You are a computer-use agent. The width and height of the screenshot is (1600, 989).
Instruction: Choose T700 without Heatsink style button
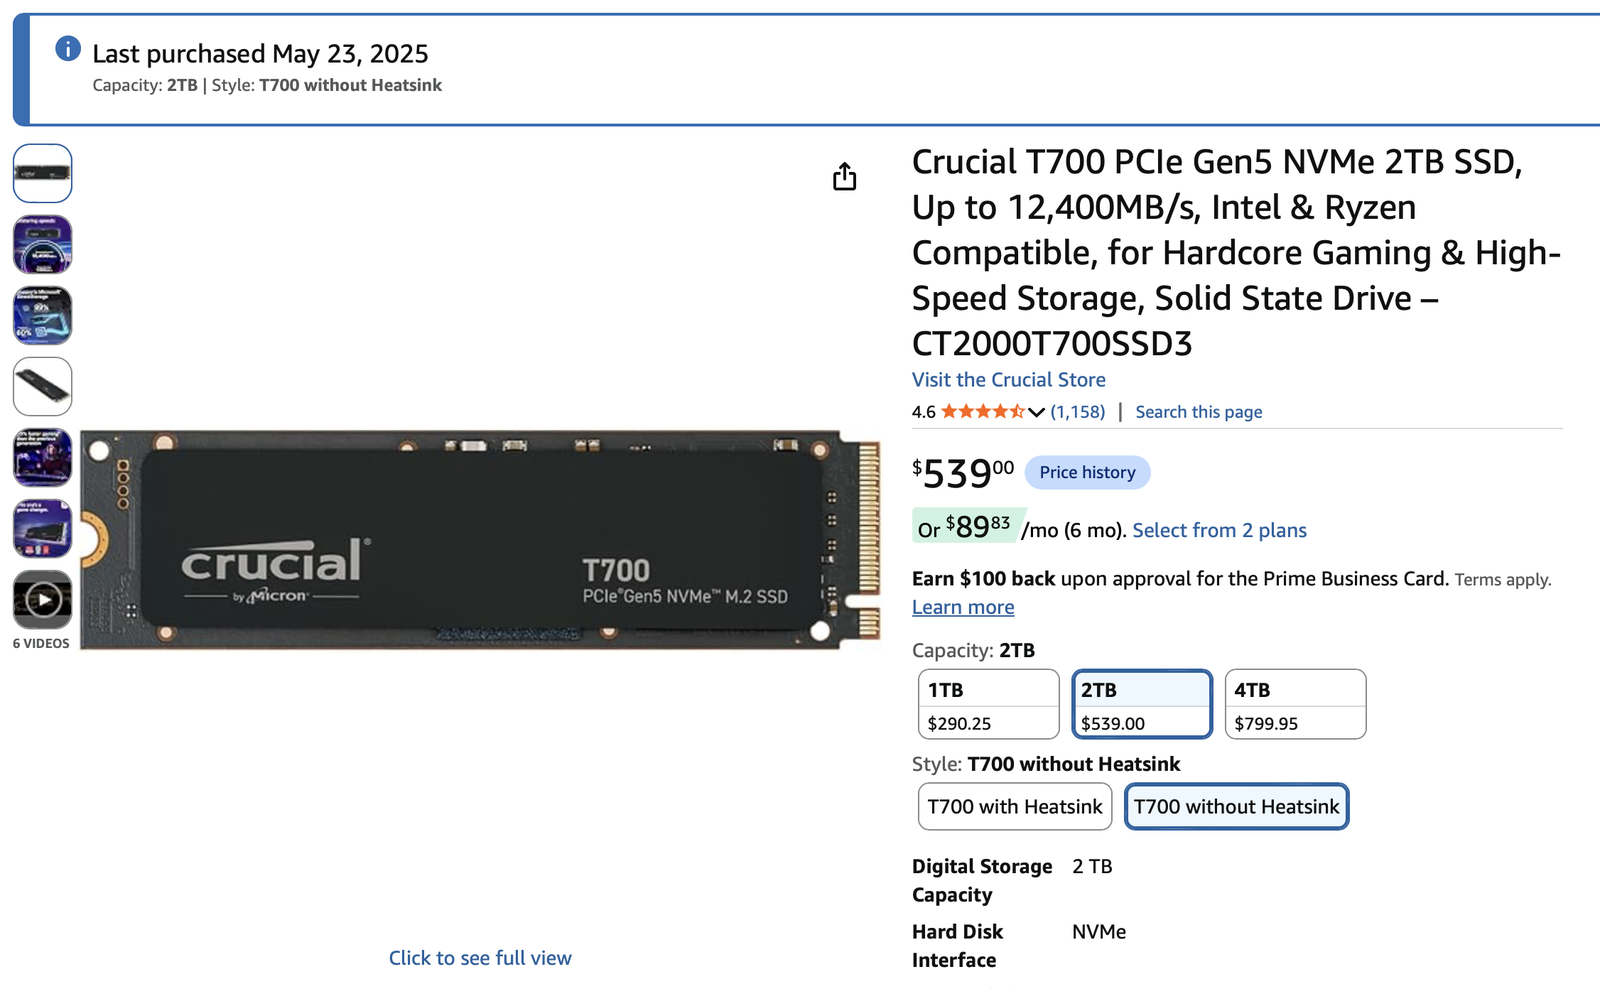[x=1237, y=806]
